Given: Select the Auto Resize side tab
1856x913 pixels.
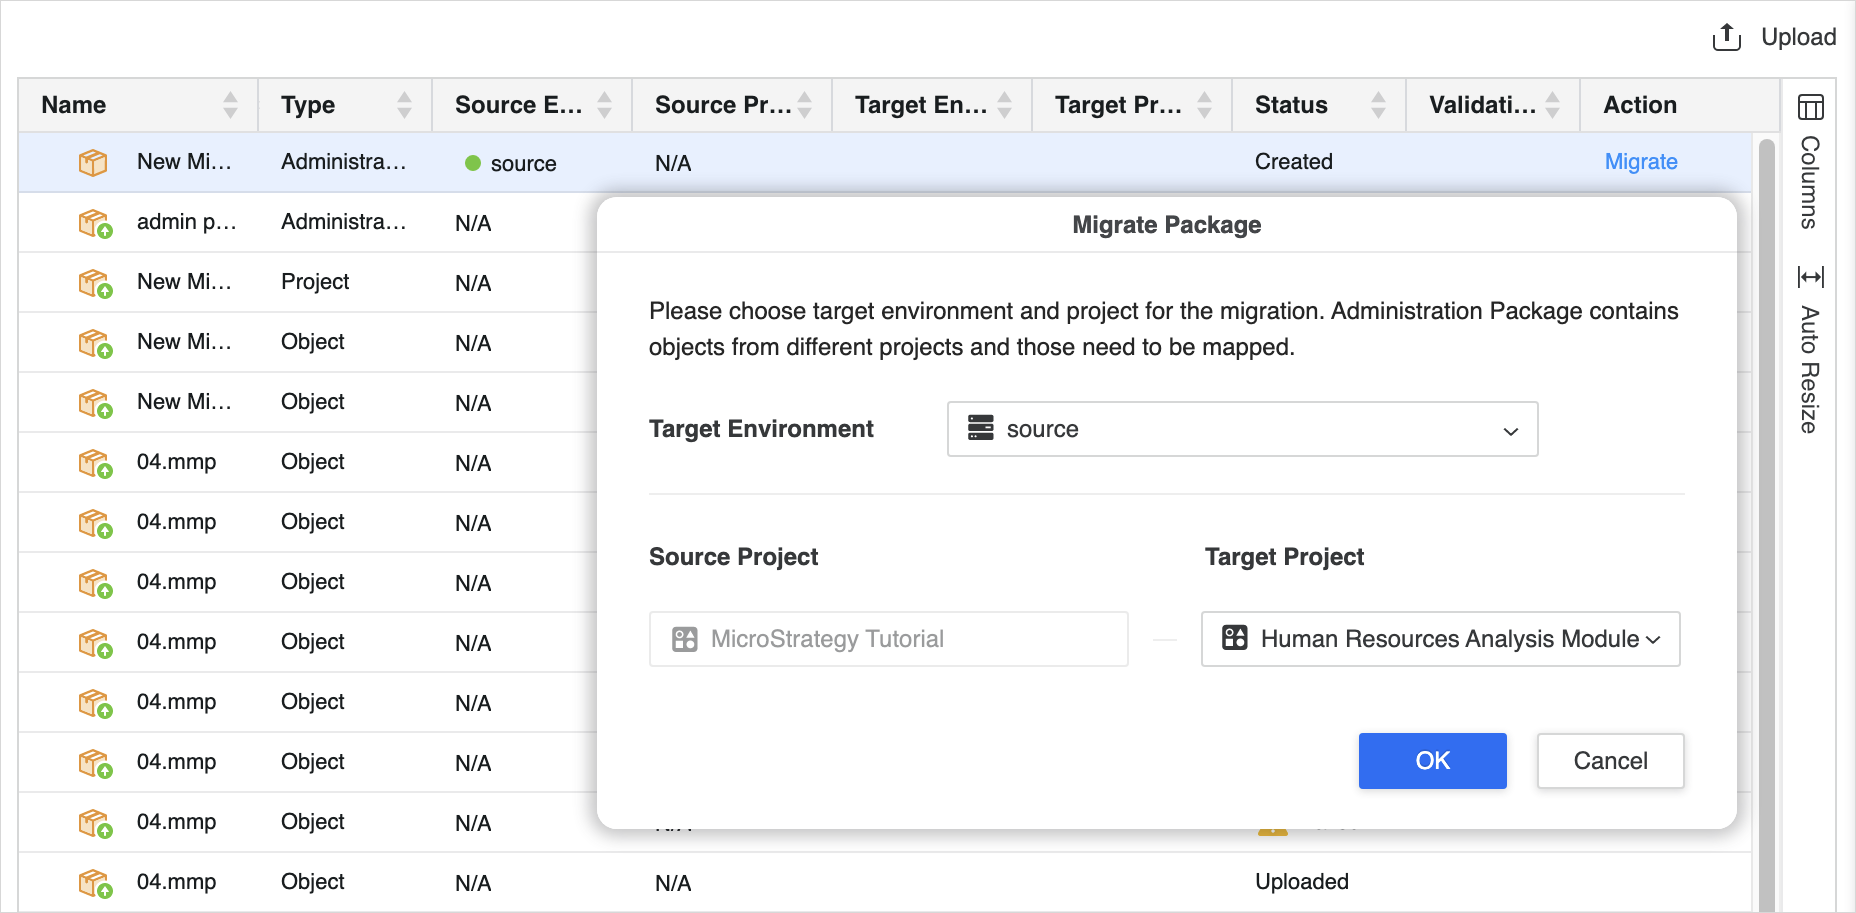Looking at the screenshot, I should pos(1810,370).
